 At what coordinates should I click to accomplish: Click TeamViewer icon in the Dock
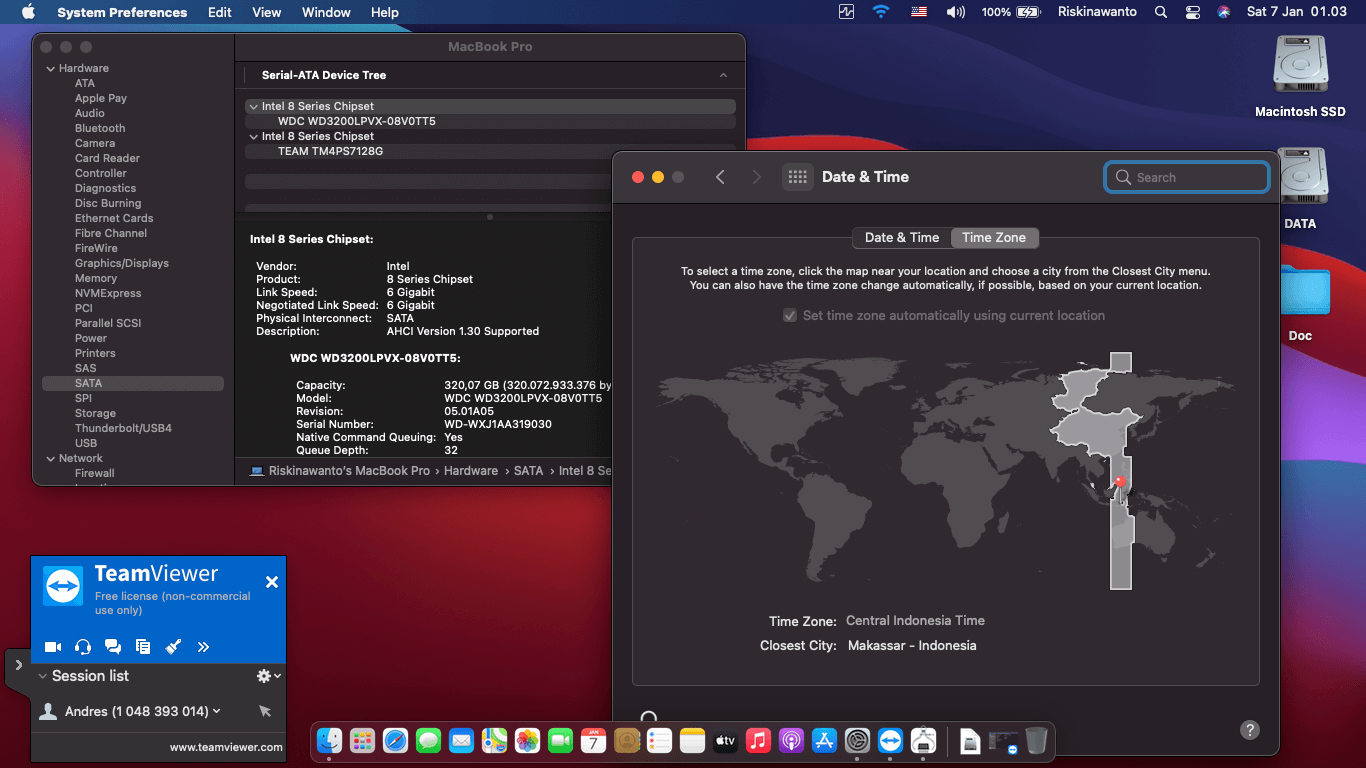click(x=890, y=740)
